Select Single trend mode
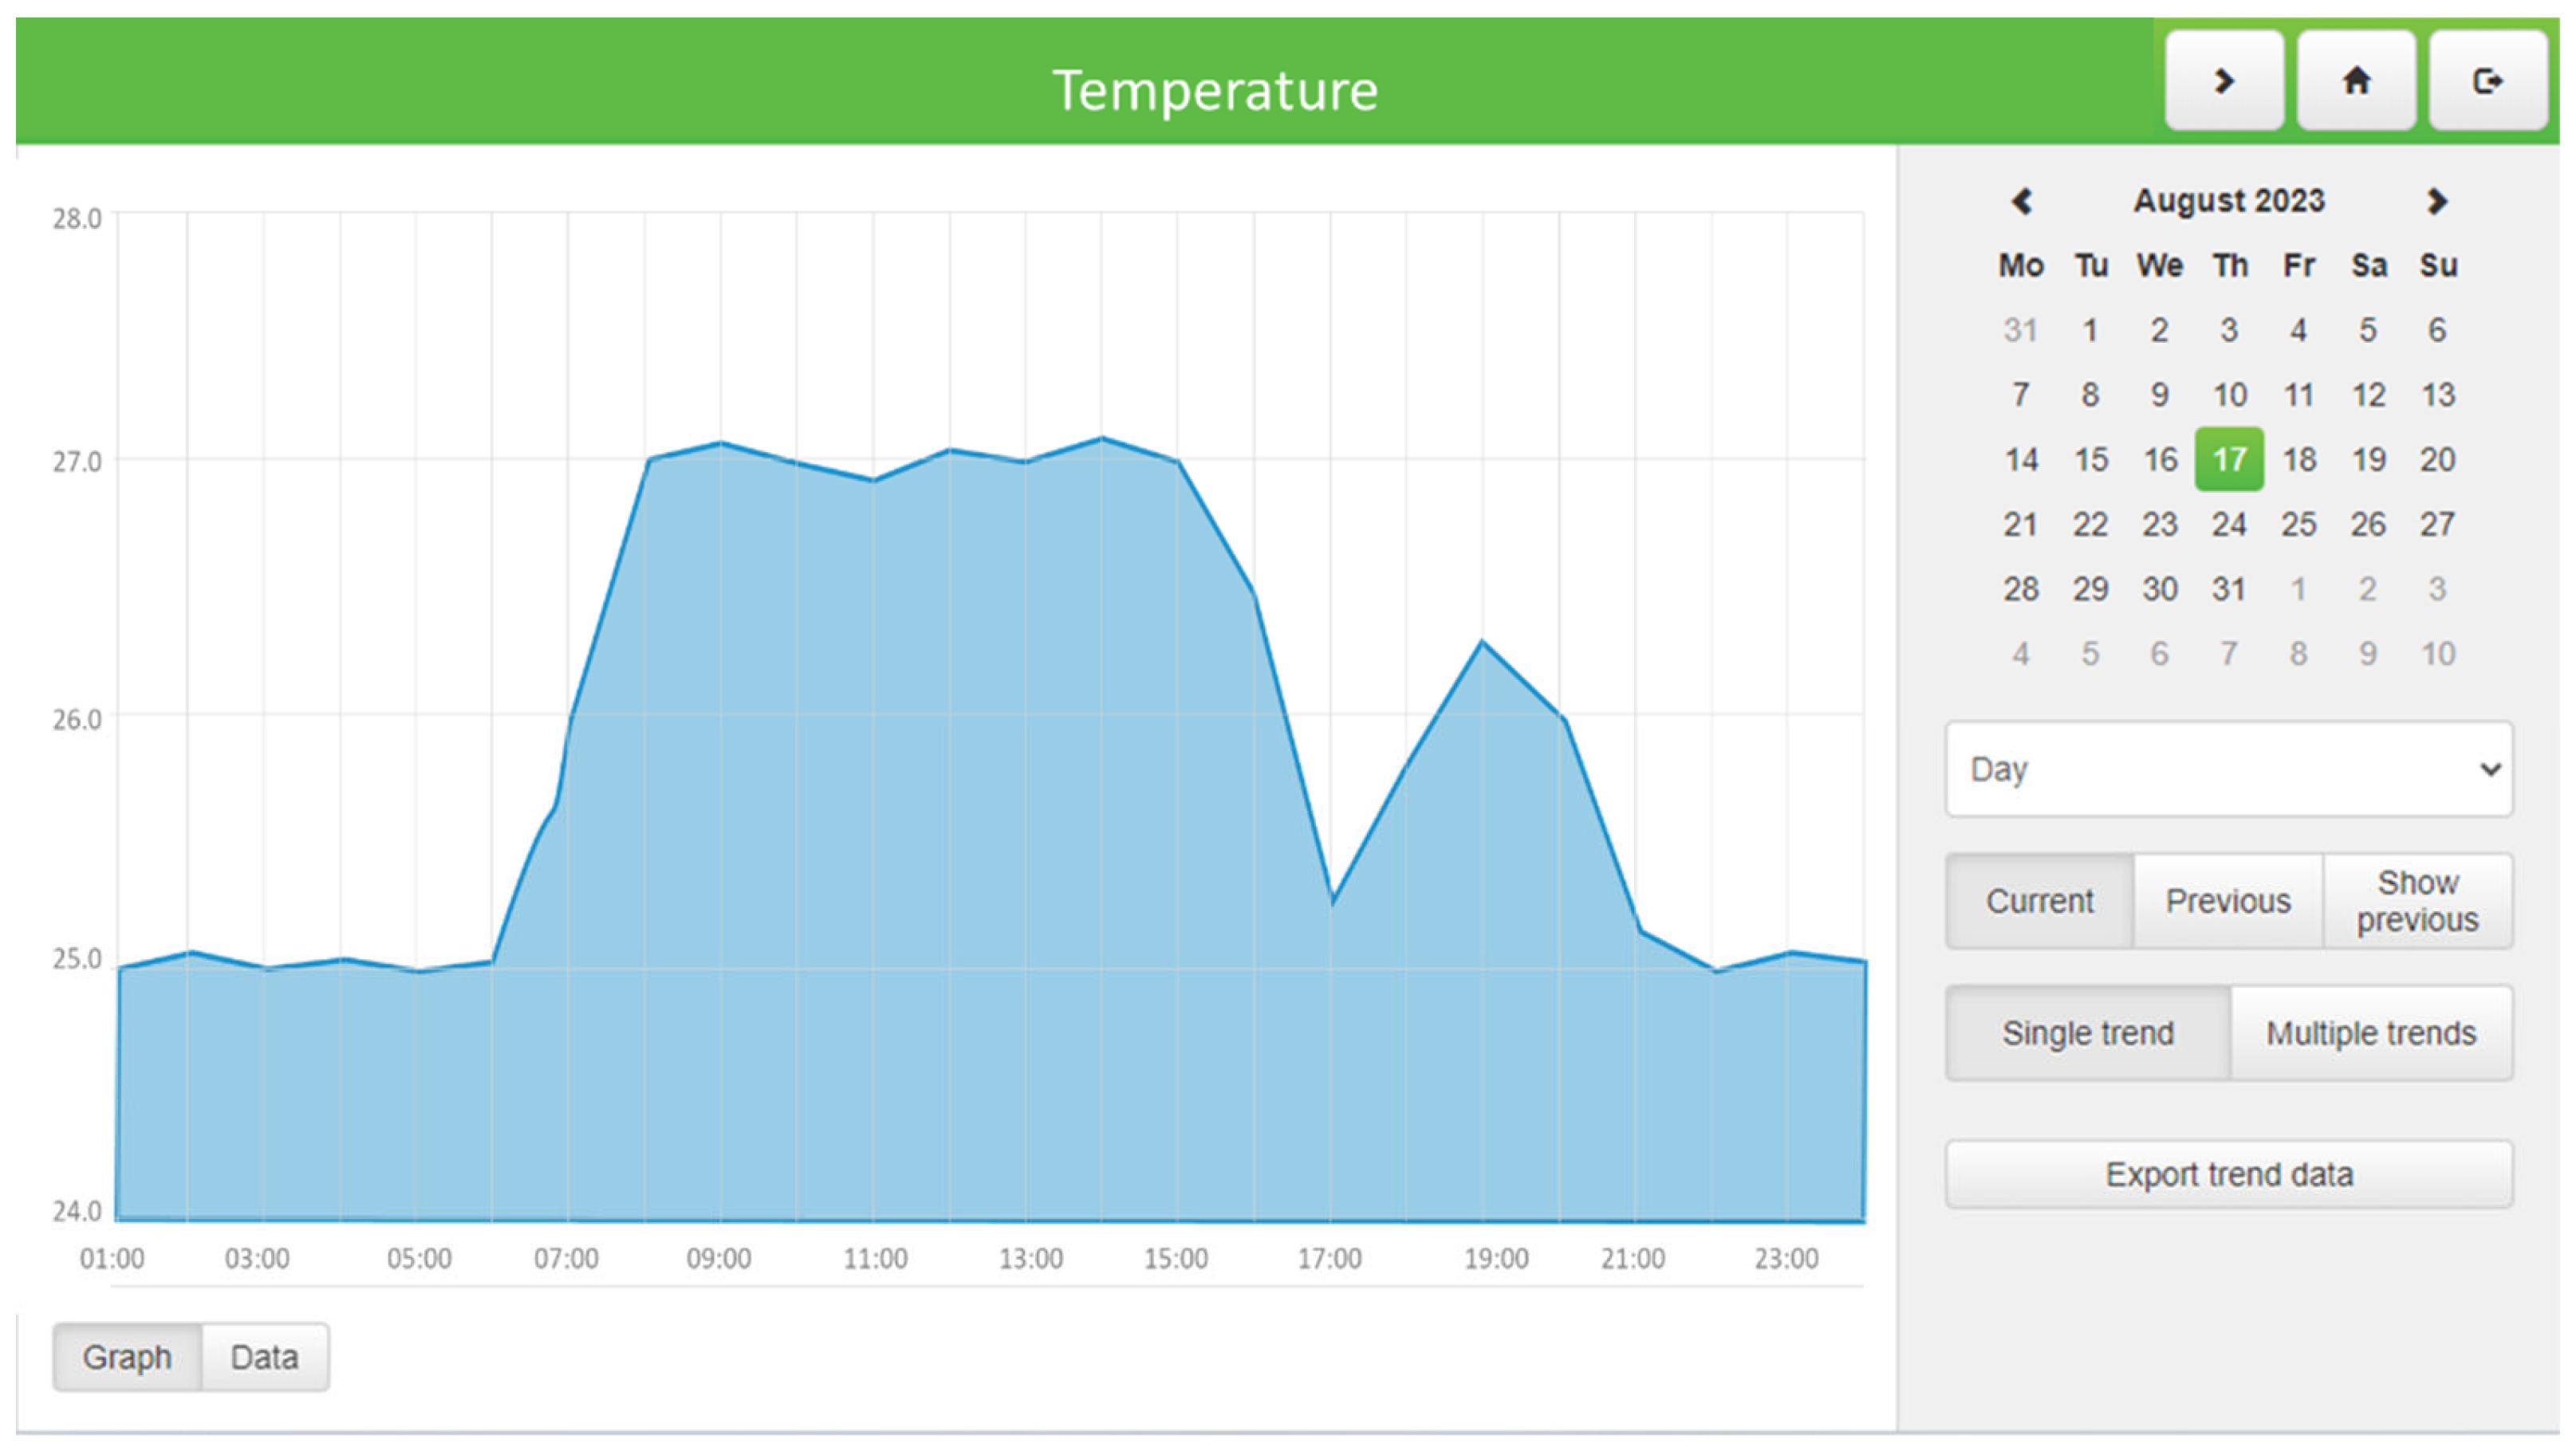 coord(2088,1032)
